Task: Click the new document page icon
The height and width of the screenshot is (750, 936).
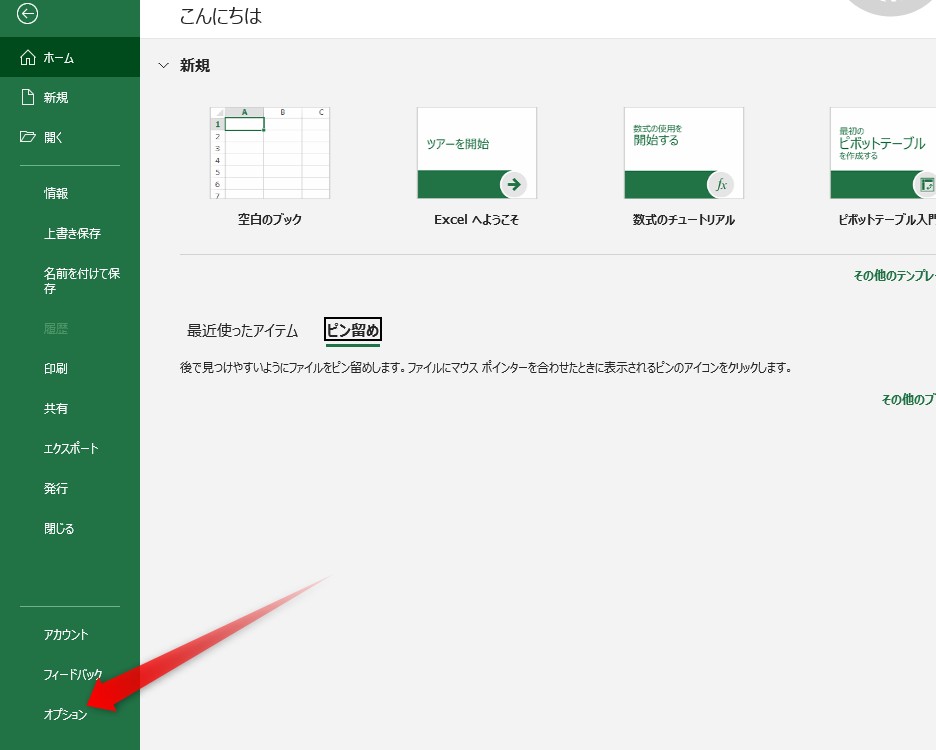Action: [27, 97]
